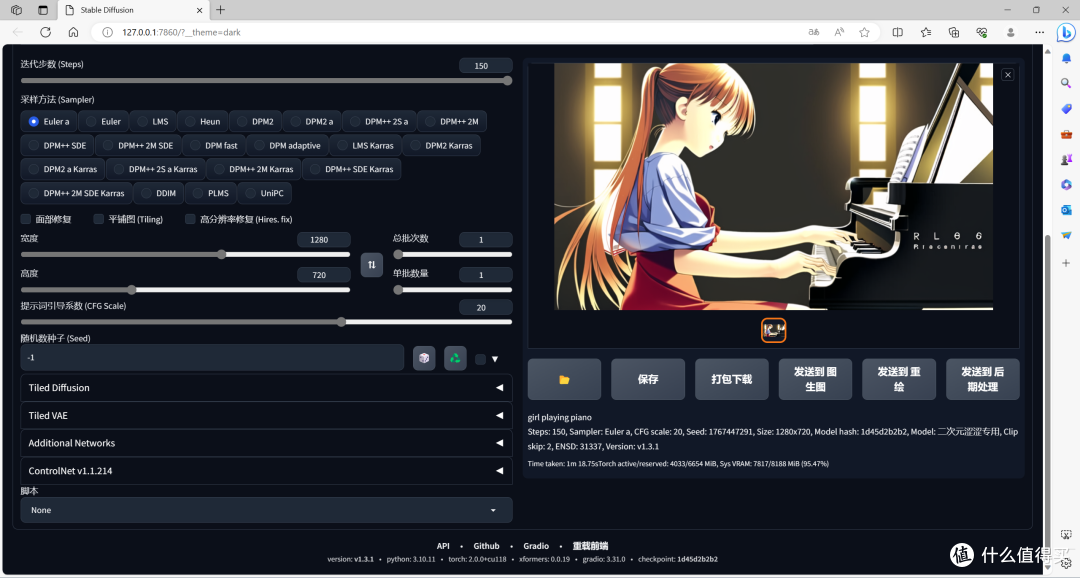Viewport: 1080px width, 578px height.
Task: Select the Euler a sampler
Action: (48, 121)
